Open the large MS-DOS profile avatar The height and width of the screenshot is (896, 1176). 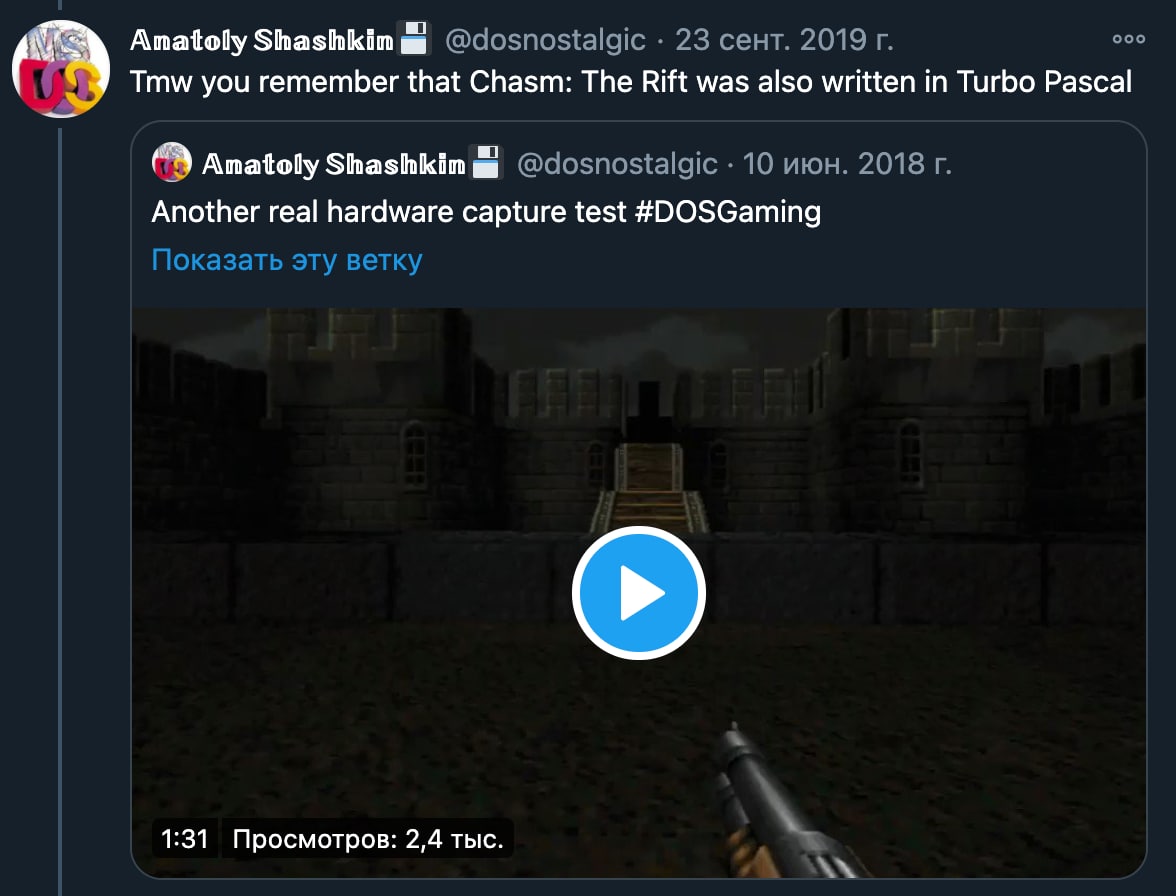61,69
